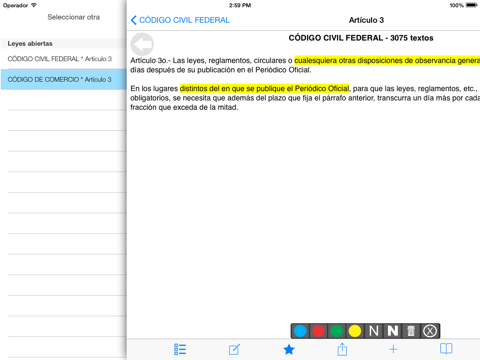The height and width of the screenshot is (360, 480).
Task: Open the share icon
Action: point(342,349)
